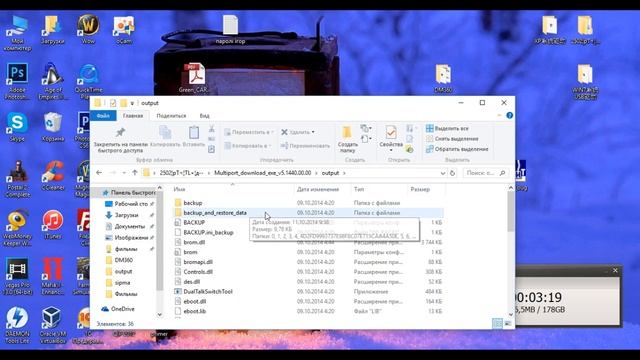Switch to large icons view in status bar
Viewport: 640px width, 360px height.
tap(508, 323)
